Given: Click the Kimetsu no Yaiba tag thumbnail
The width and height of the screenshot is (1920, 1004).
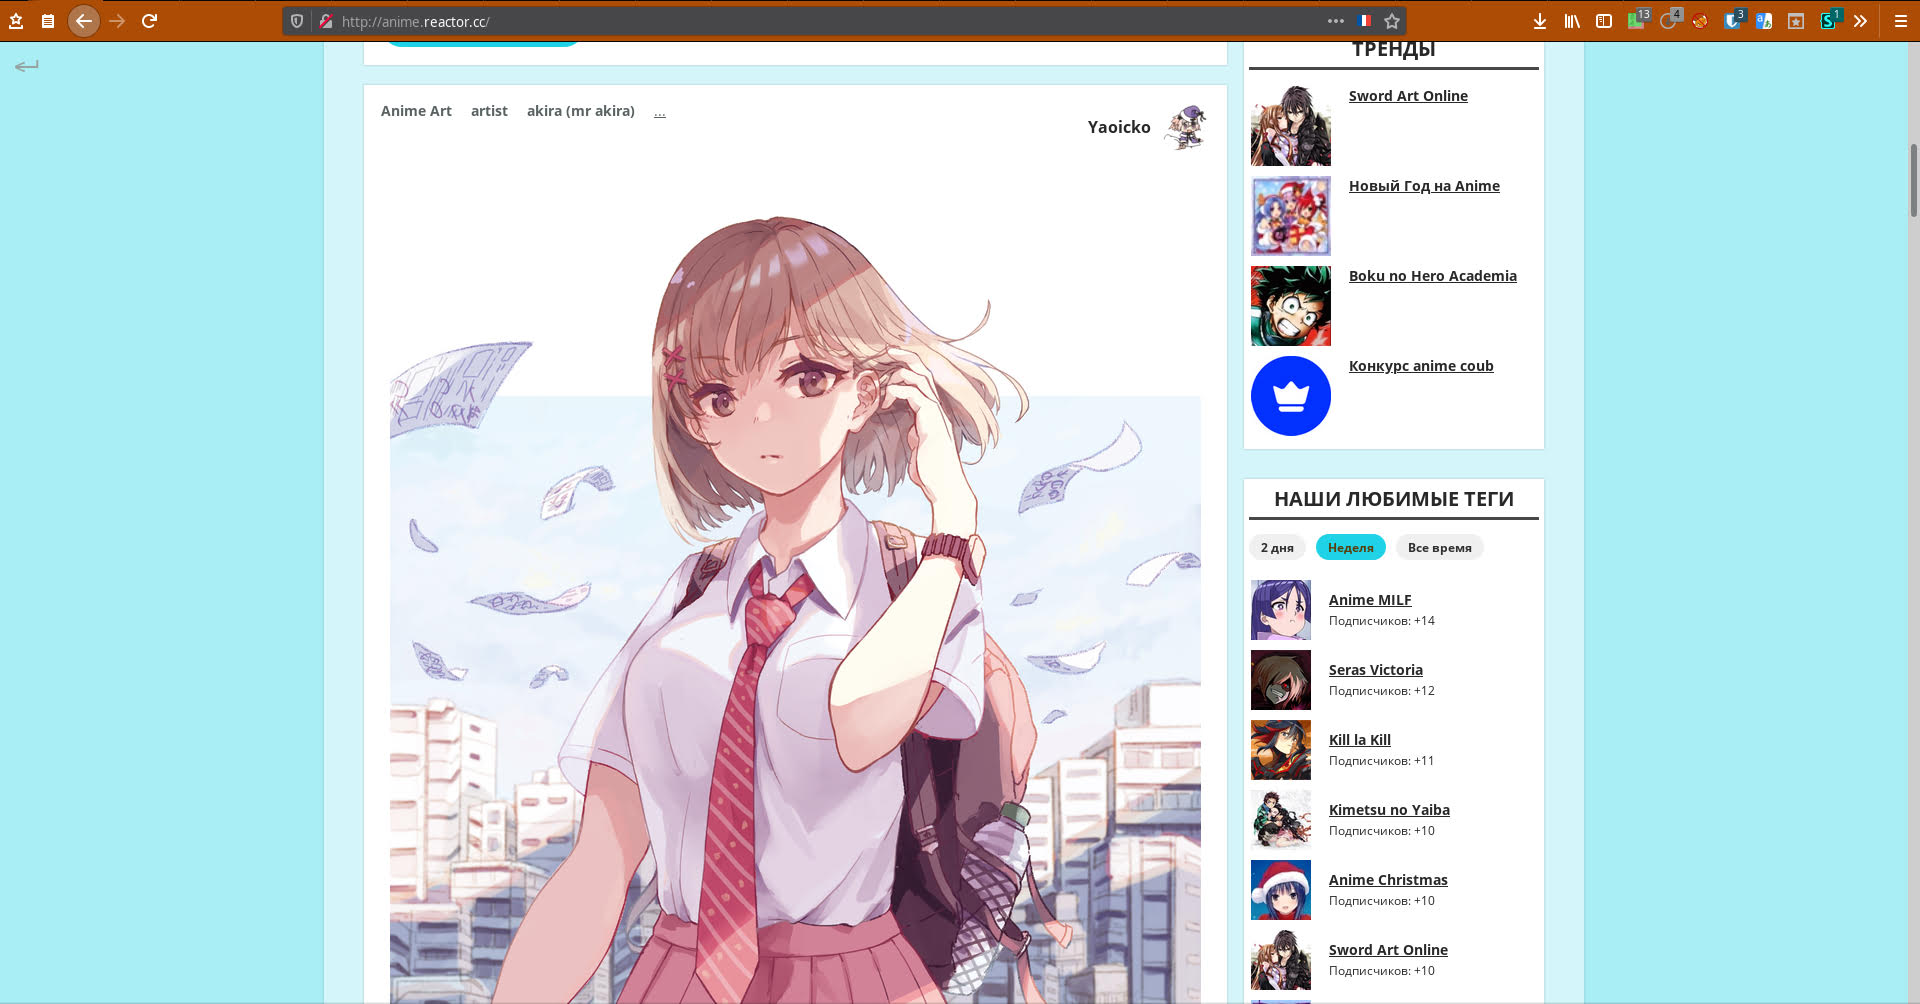Looking at the screenshot, I should pyautogui.click(x=1281, y=820).
